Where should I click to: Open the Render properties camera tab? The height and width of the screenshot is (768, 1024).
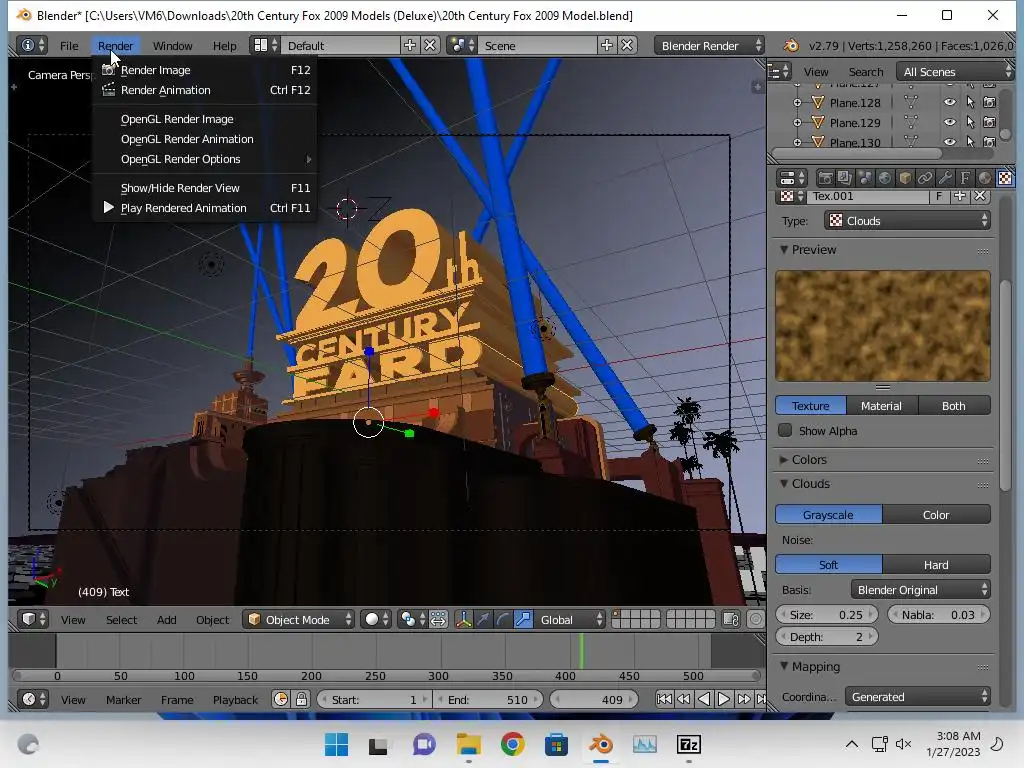tap(825, 178)
